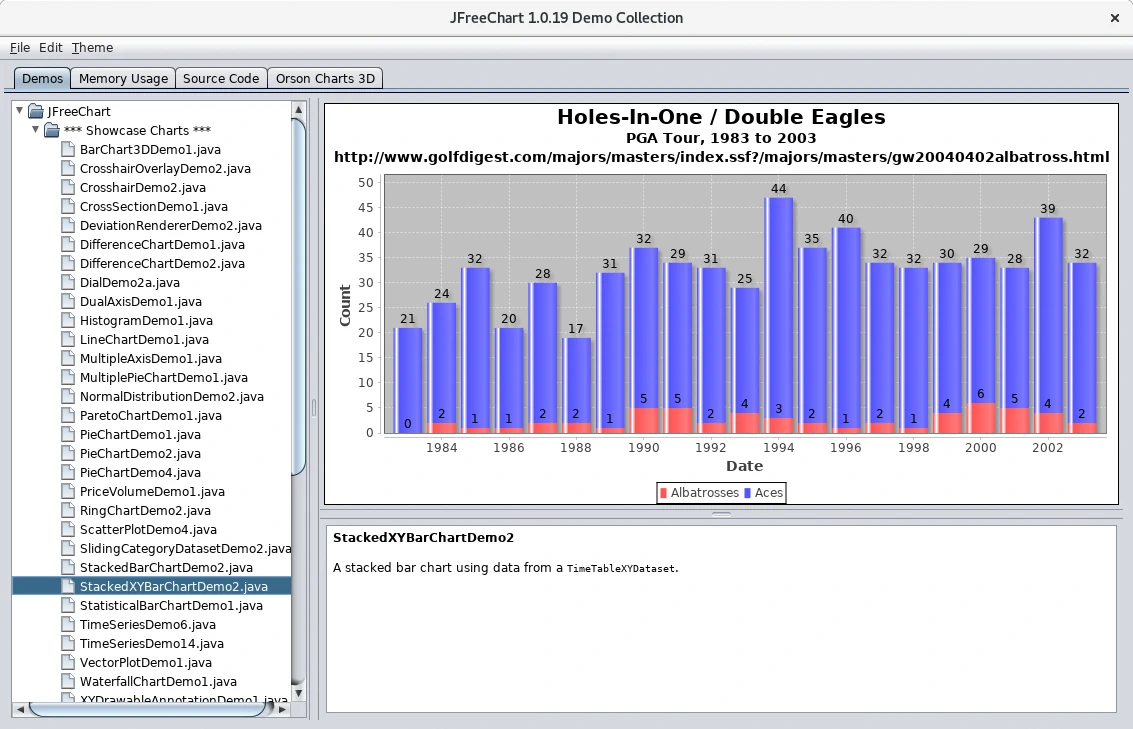1133x729 pixels.
Task: Click the red Albatrosses legend swatch
Action: tap(663, 493)
